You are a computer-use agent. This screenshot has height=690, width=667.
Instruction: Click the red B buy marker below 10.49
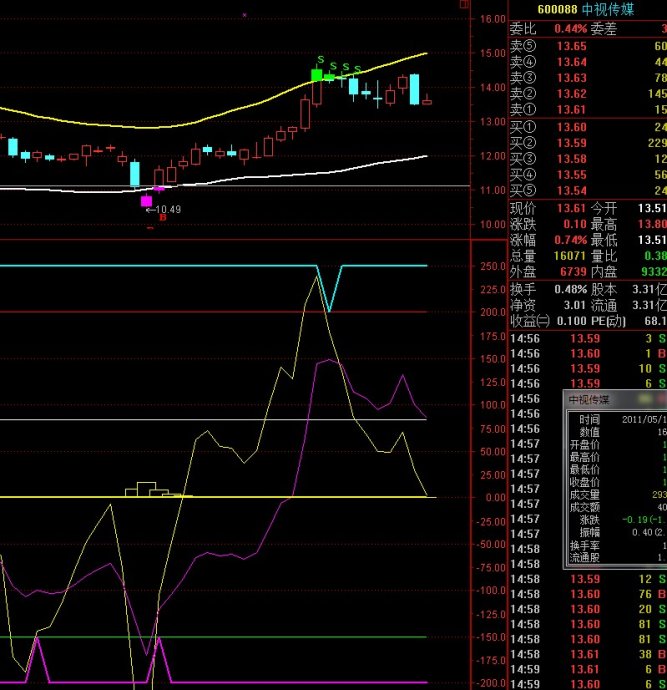[x=163, y=217]
